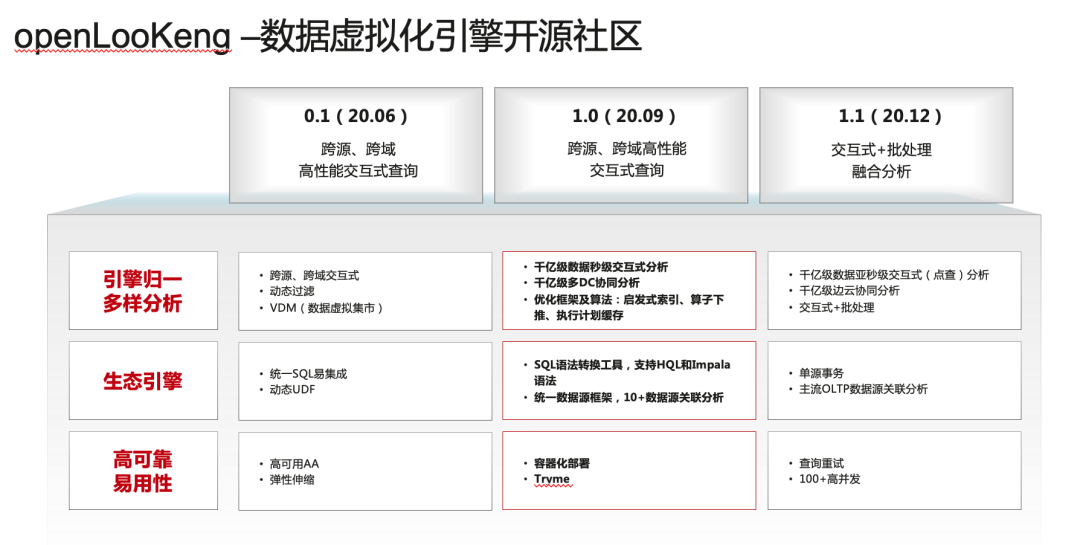Click the text 高性能交互式查询
This screenshot has height=545, width=1080.
pyautogui.click(x=358, y=171)
